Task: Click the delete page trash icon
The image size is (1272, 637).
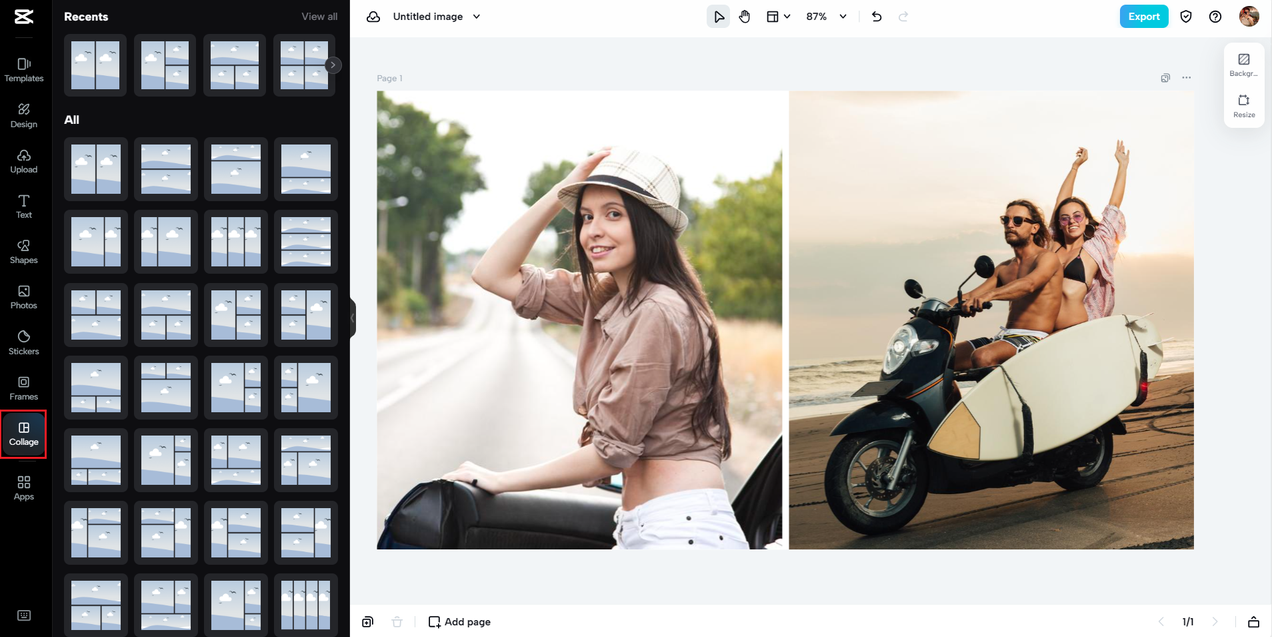Action: [x=397, y=622]
